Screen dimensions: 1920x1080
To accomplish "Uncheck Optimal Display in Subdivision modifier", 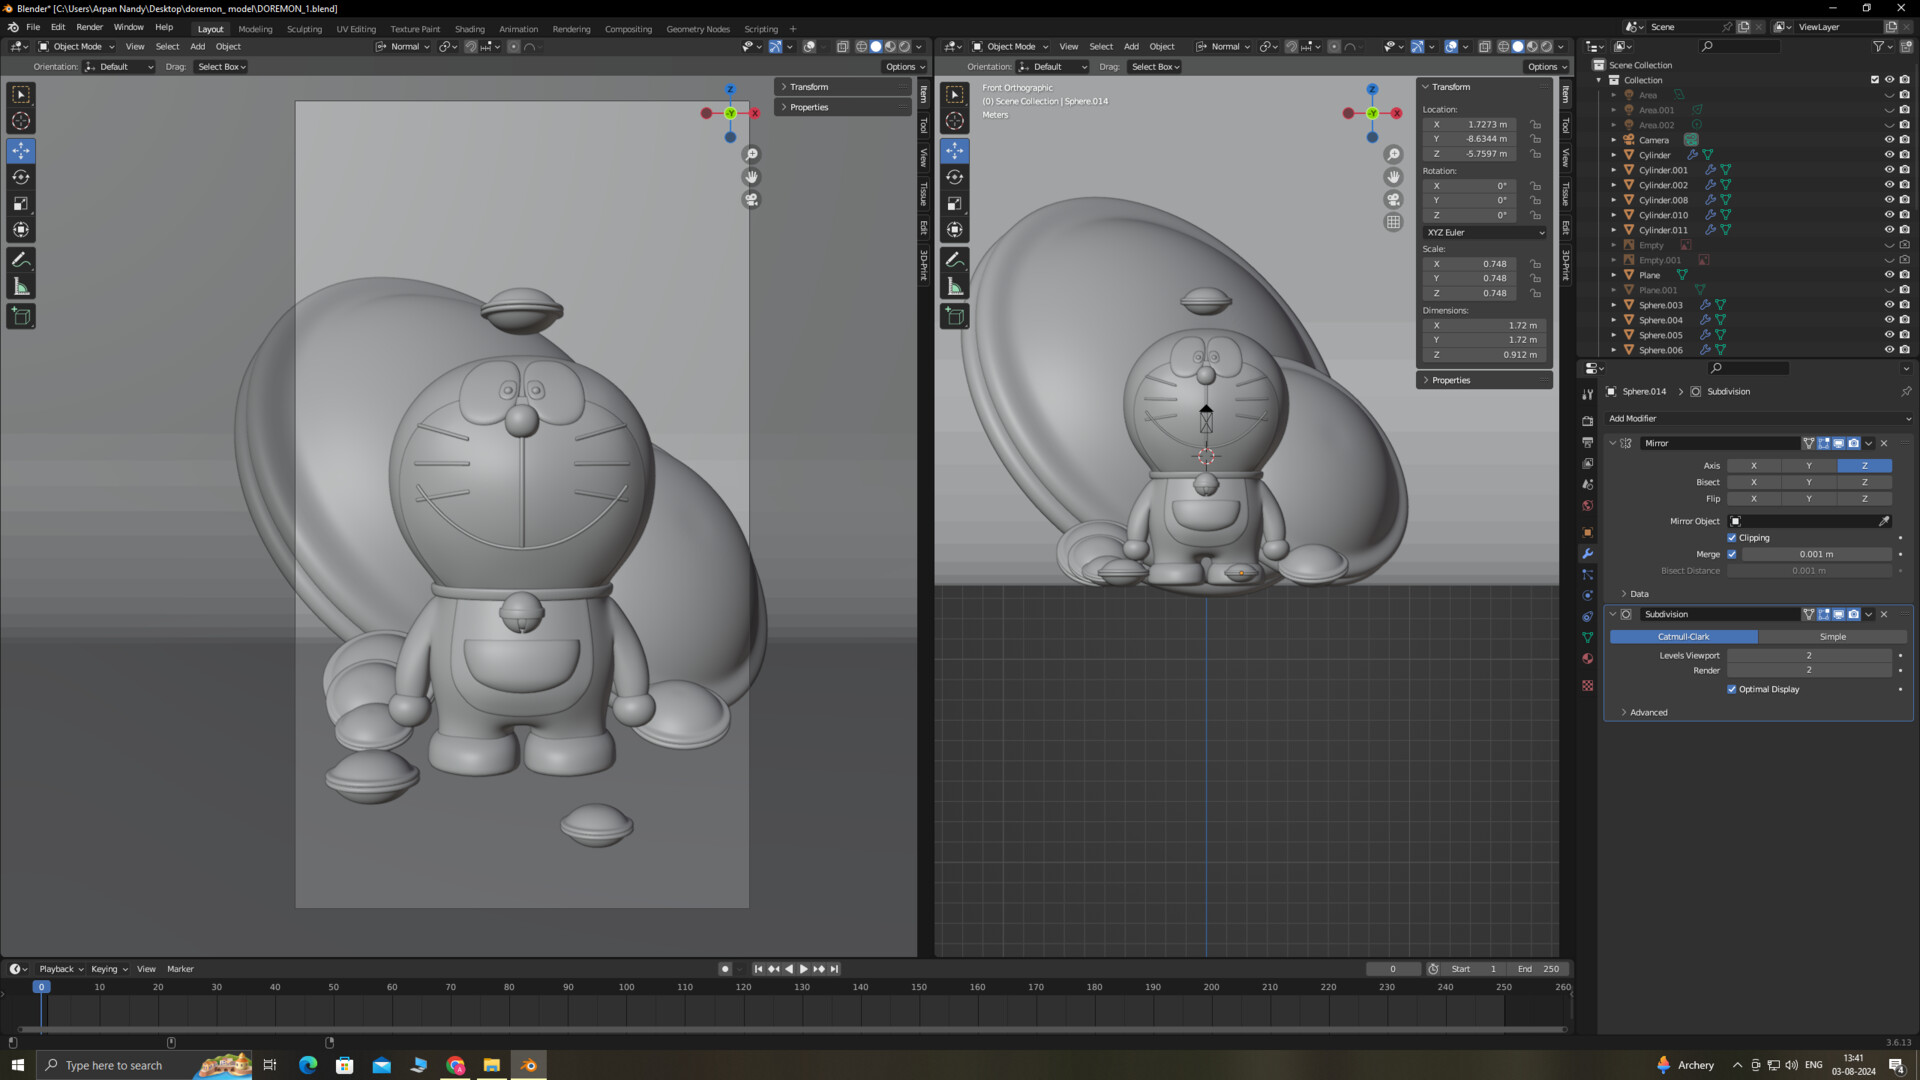I will 1732,689.
